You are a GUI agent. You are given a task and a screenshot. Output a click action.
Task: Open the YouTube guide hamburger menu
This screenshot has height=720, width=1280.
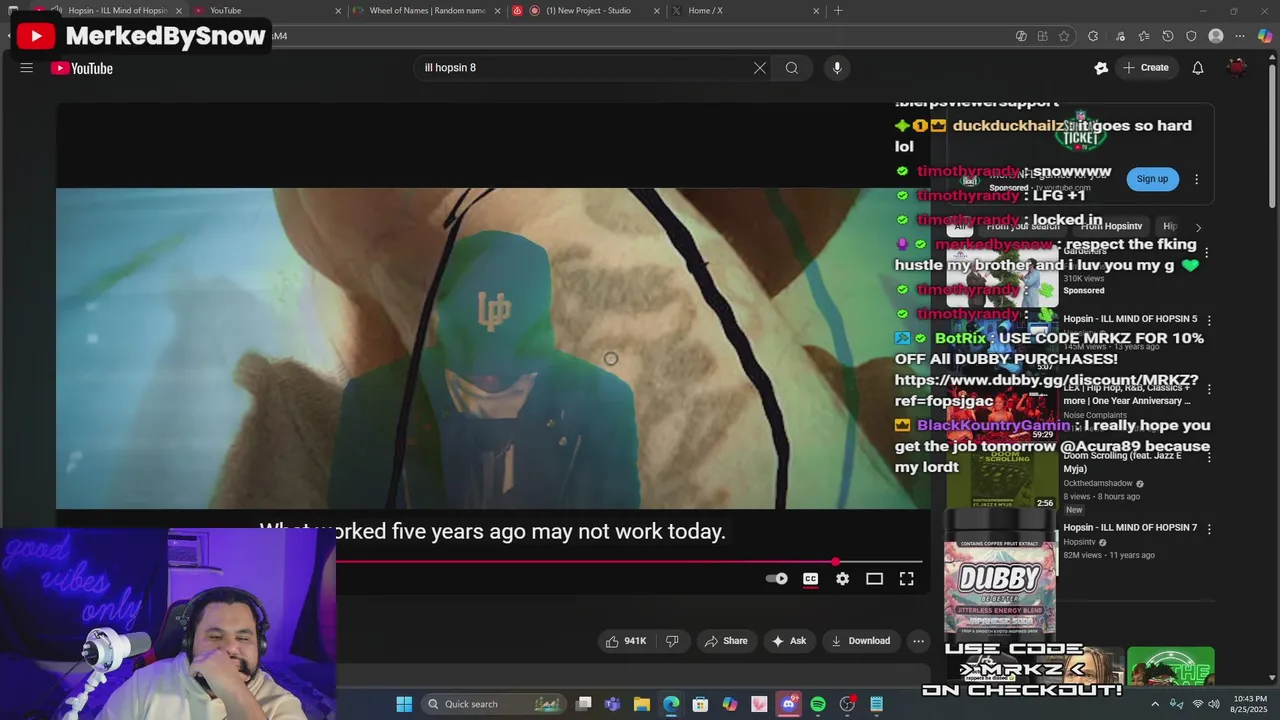pos(27,68)
